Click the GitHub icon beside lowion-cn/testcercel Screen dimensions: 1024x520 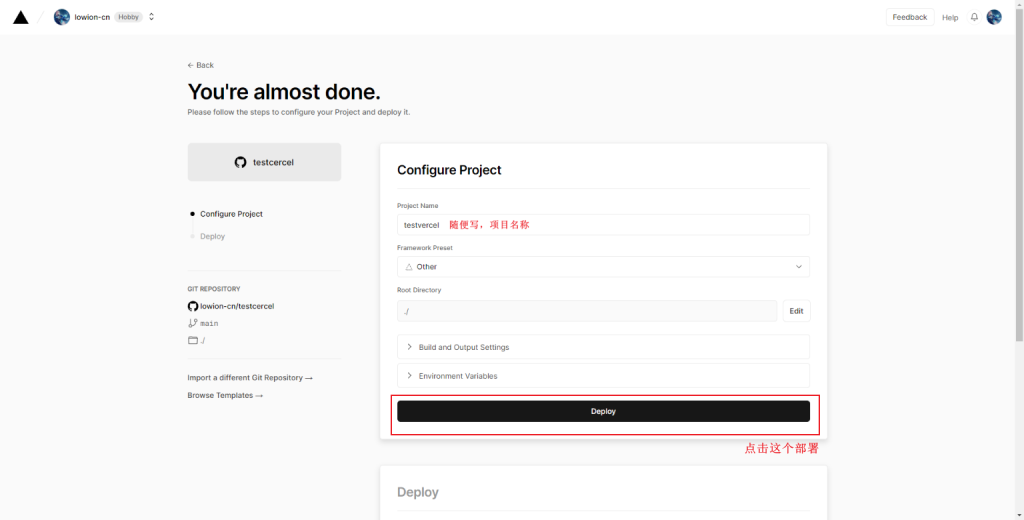click(x=193, y=306)
